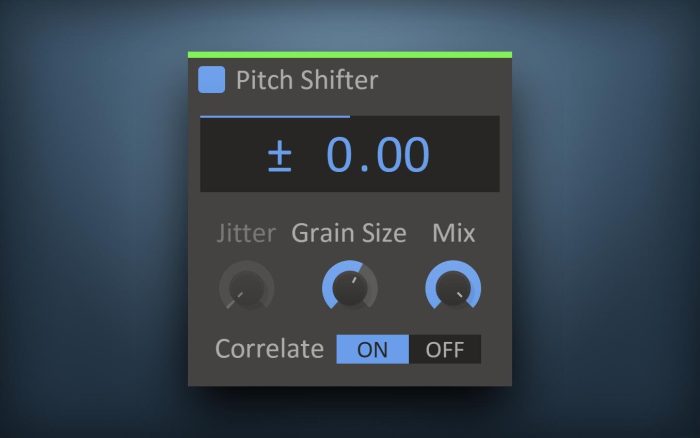This screenshot has width=700, height=438.
Task: Toggle the blue Pitch Shifter enable square
Action: [x=211, y=79]
